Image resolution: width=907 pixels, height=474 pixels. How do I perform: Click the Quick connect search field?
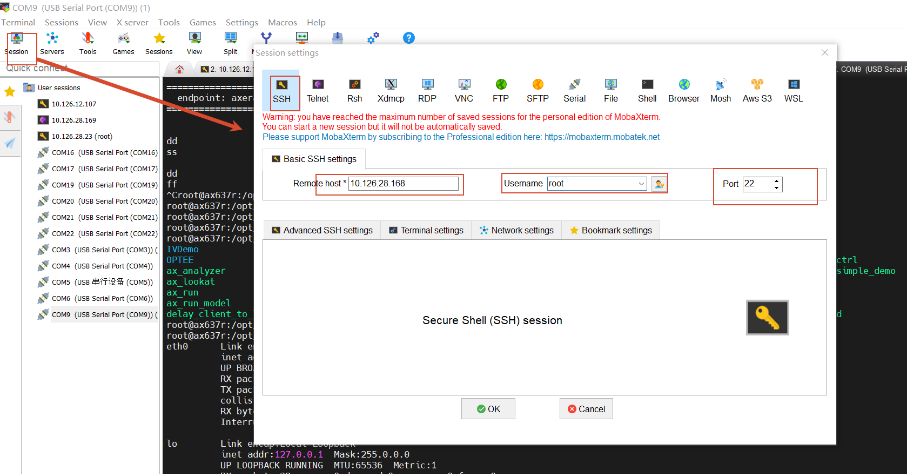click(x=80, y=68)
